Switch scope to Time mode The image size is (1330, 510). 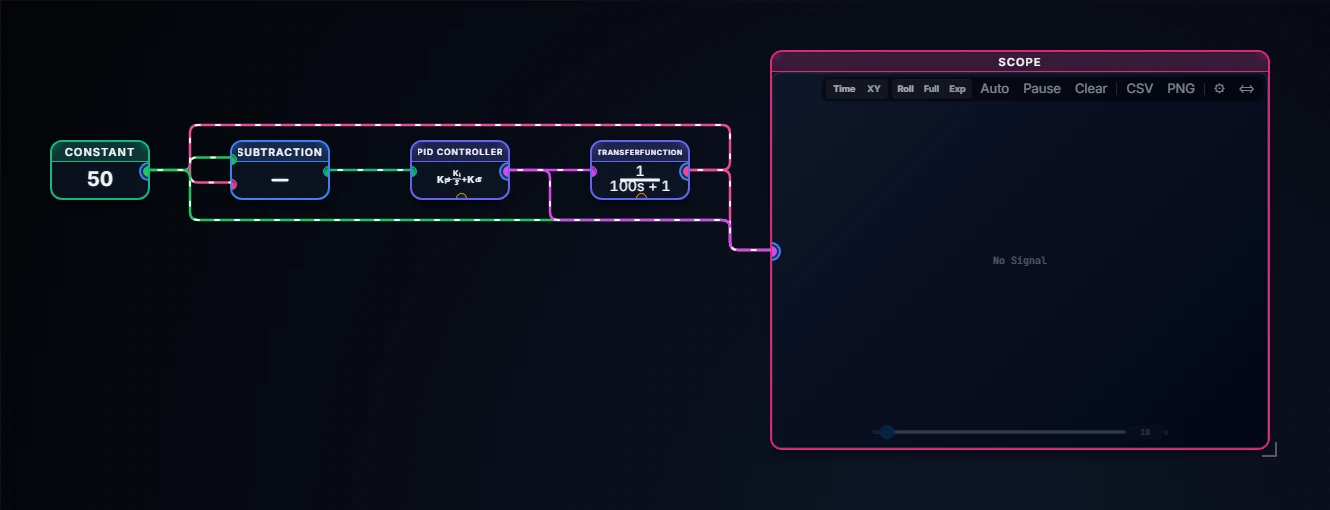844,89
